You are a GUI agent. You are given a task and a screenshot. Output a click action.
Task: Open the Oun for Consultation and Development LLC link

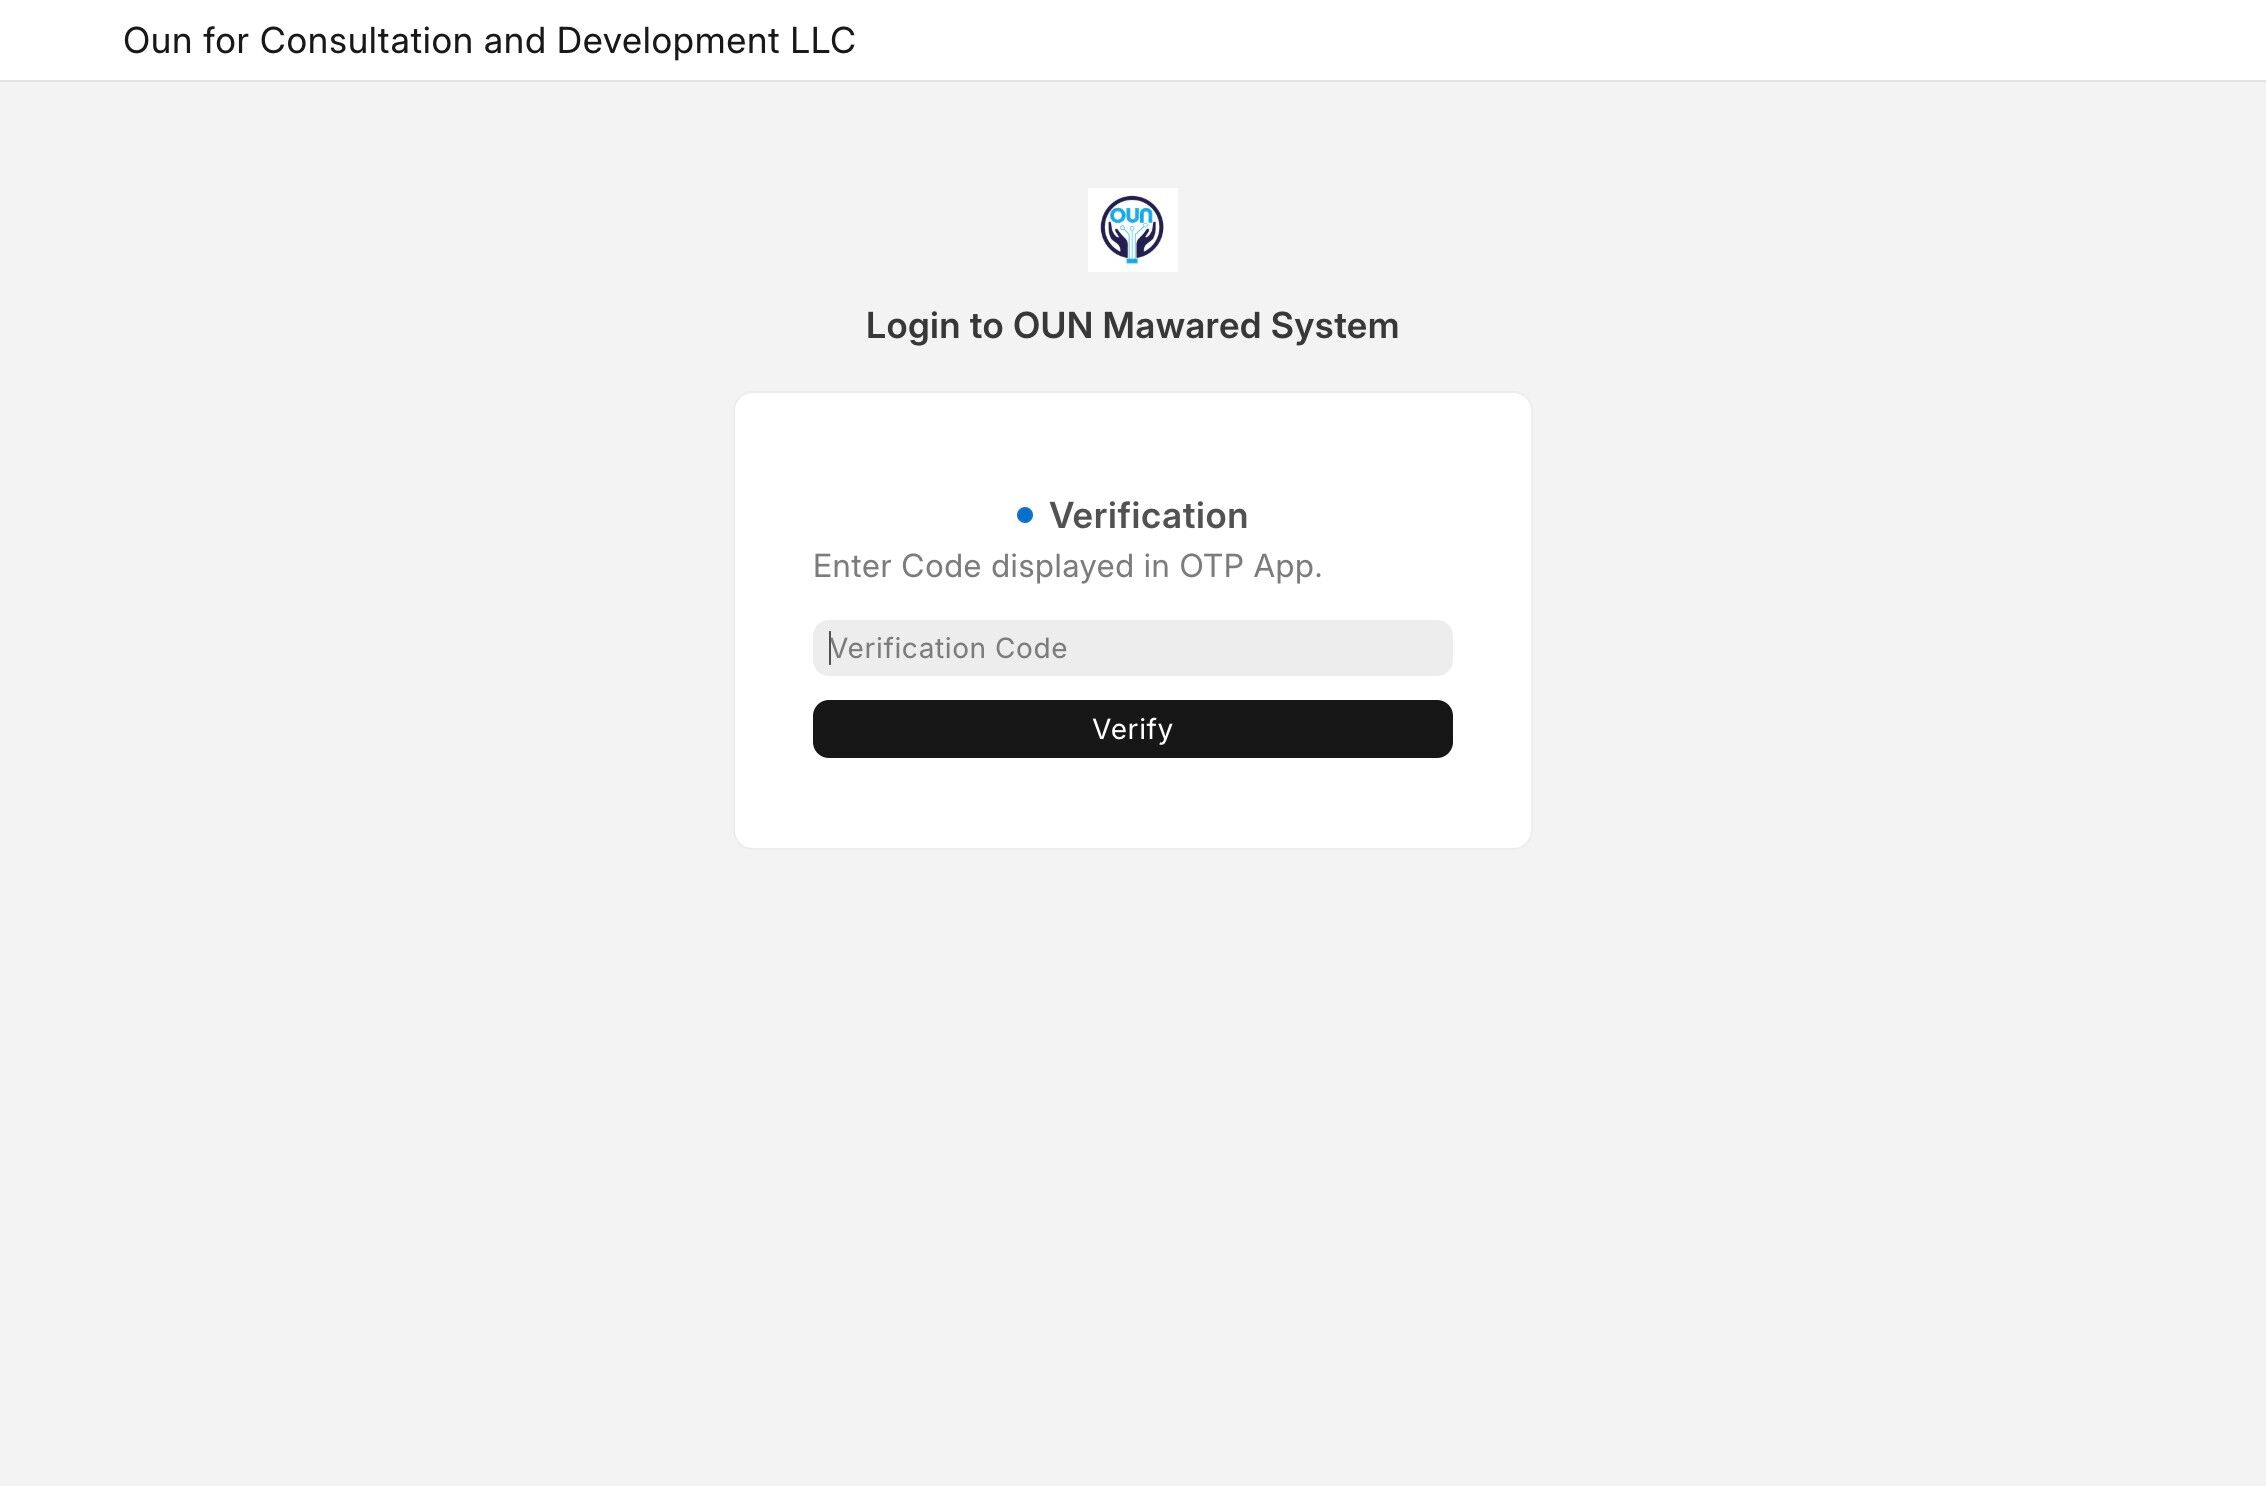coord(489,40)
